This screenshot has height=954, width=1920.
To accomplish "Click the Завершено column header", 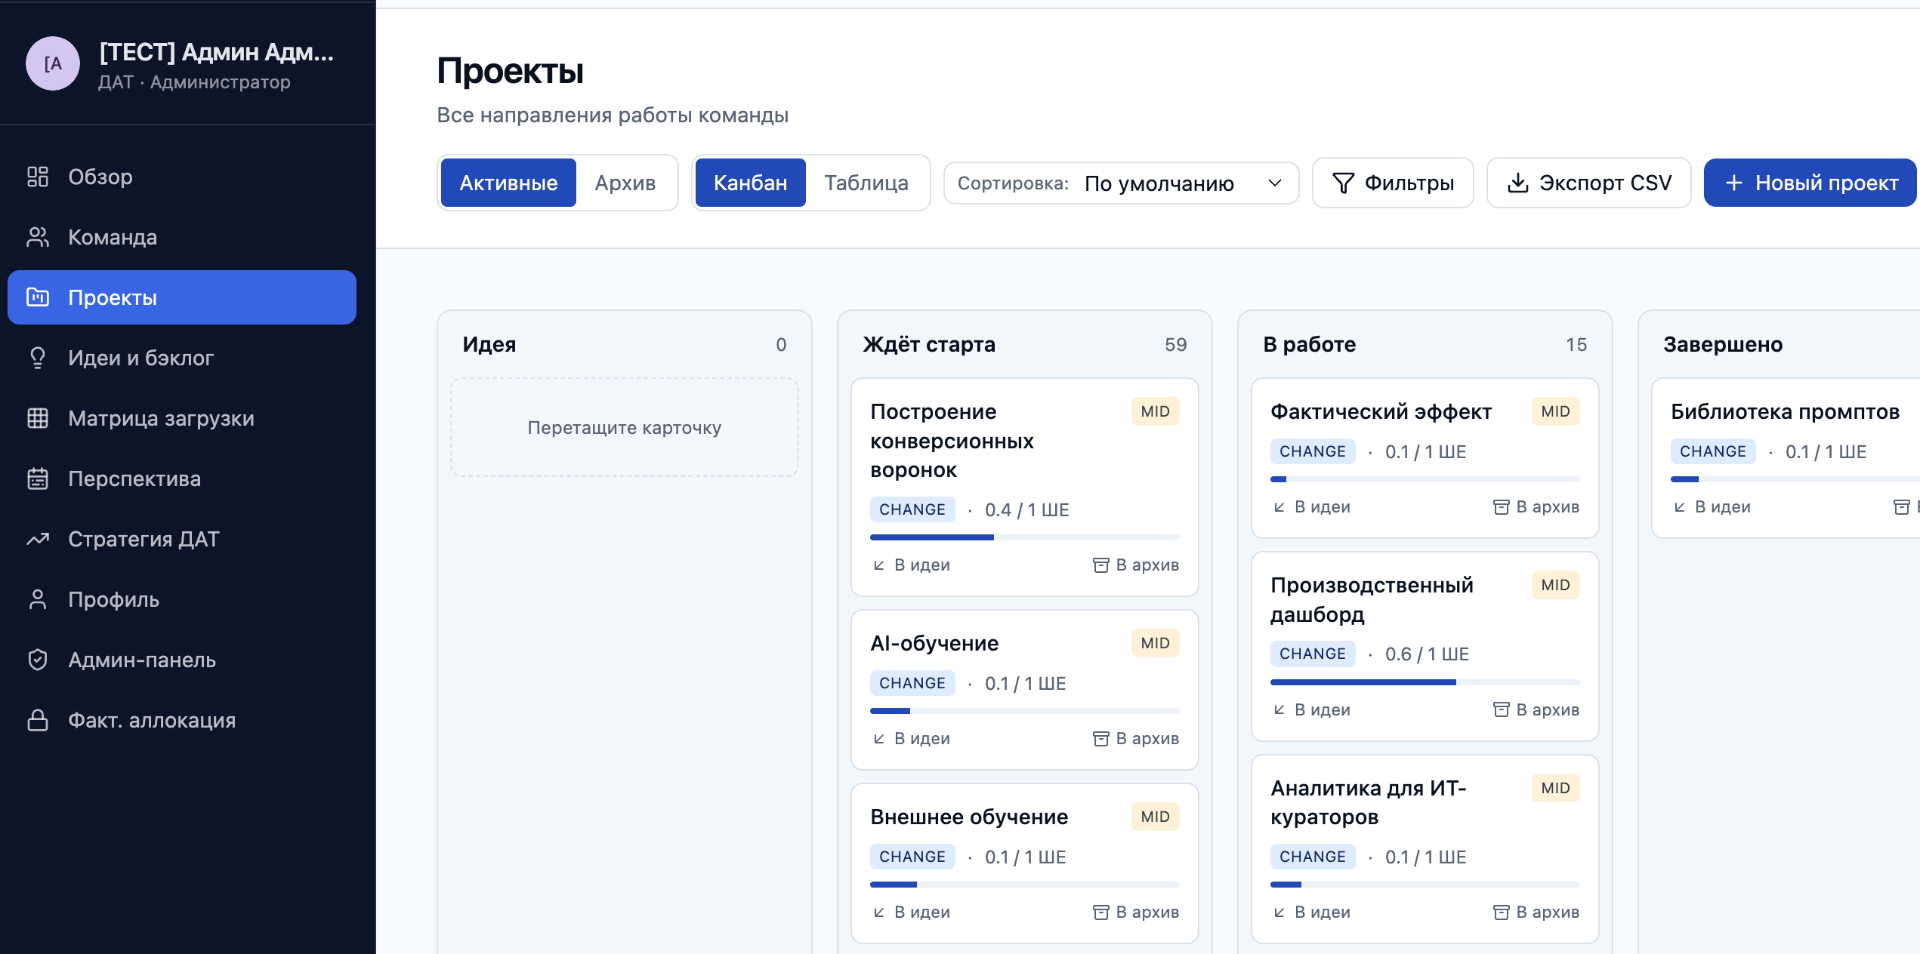I will (1723, 344).
